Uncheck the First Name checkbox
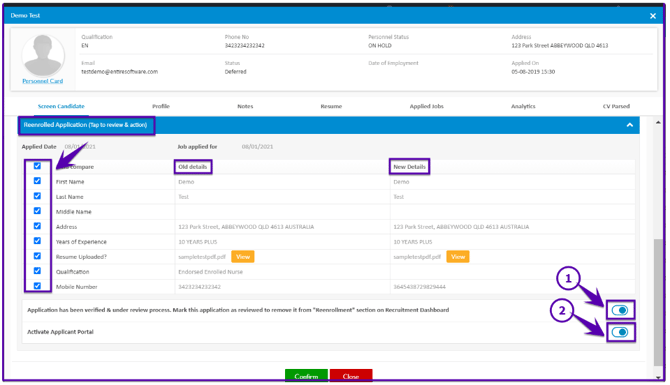This screenshot has width=670, height=385. tap(37, 181)
